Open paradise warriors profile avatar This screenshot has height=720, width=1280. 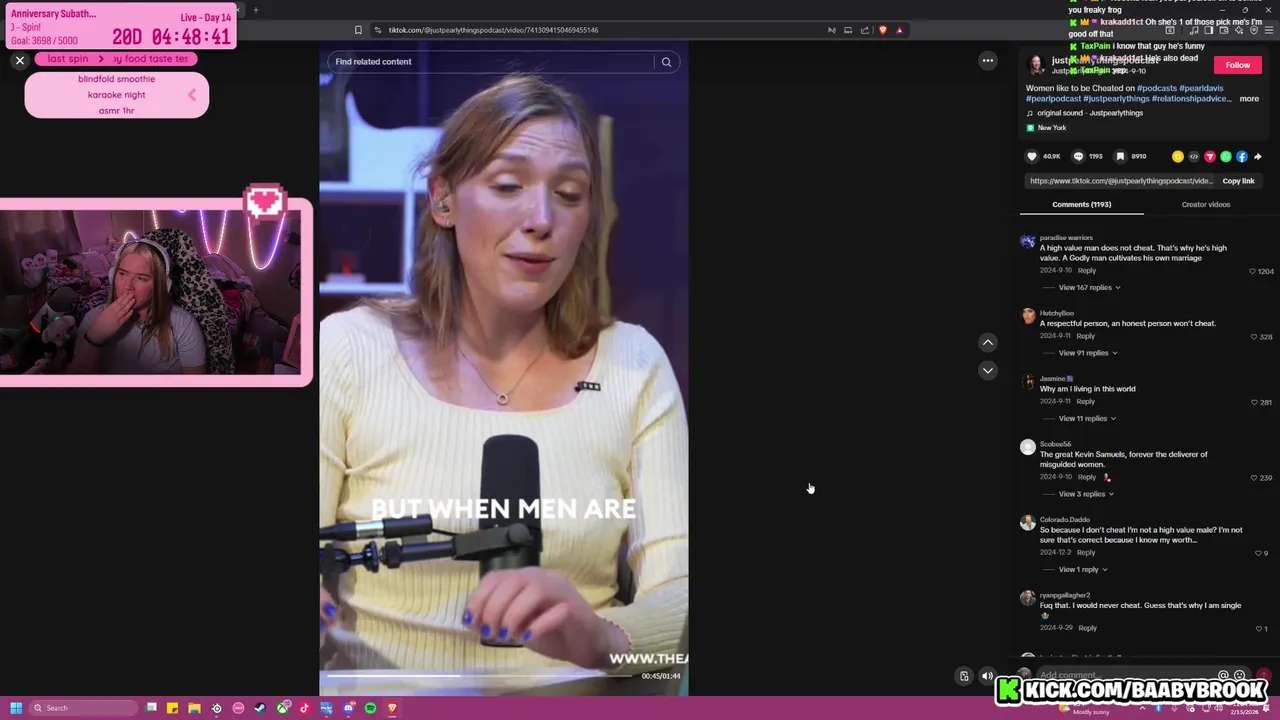click(x=1028, y=241)
